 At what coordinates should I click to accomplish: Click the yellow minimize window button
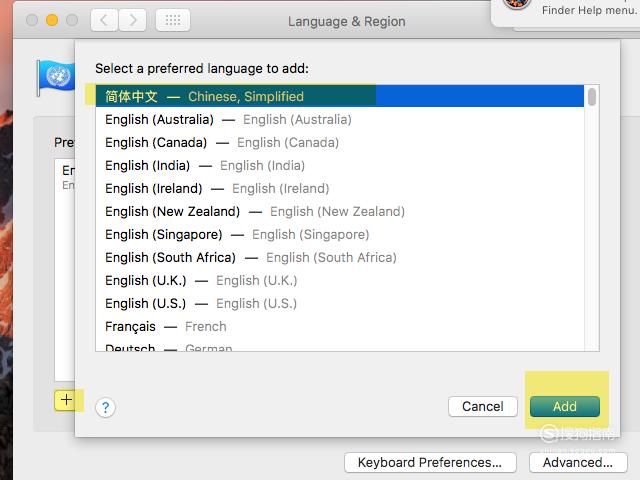click(x=52, y=20)
